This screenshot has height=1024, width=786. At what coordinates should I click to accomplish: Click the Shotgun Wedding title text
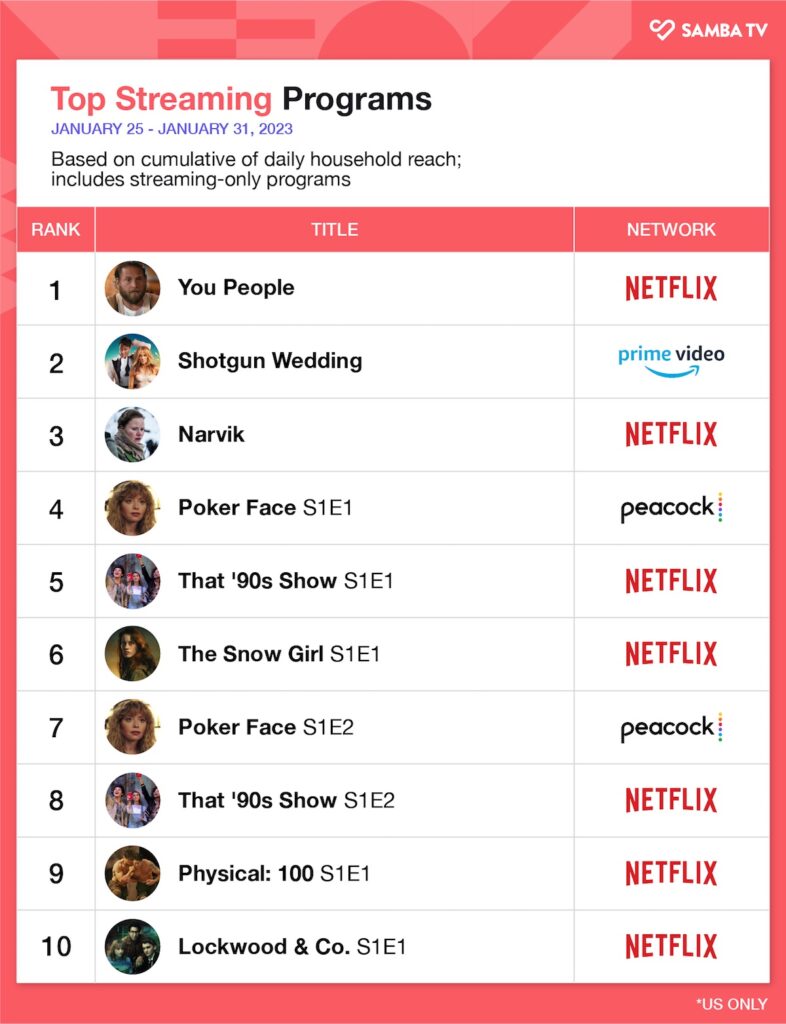pos(270,361)
